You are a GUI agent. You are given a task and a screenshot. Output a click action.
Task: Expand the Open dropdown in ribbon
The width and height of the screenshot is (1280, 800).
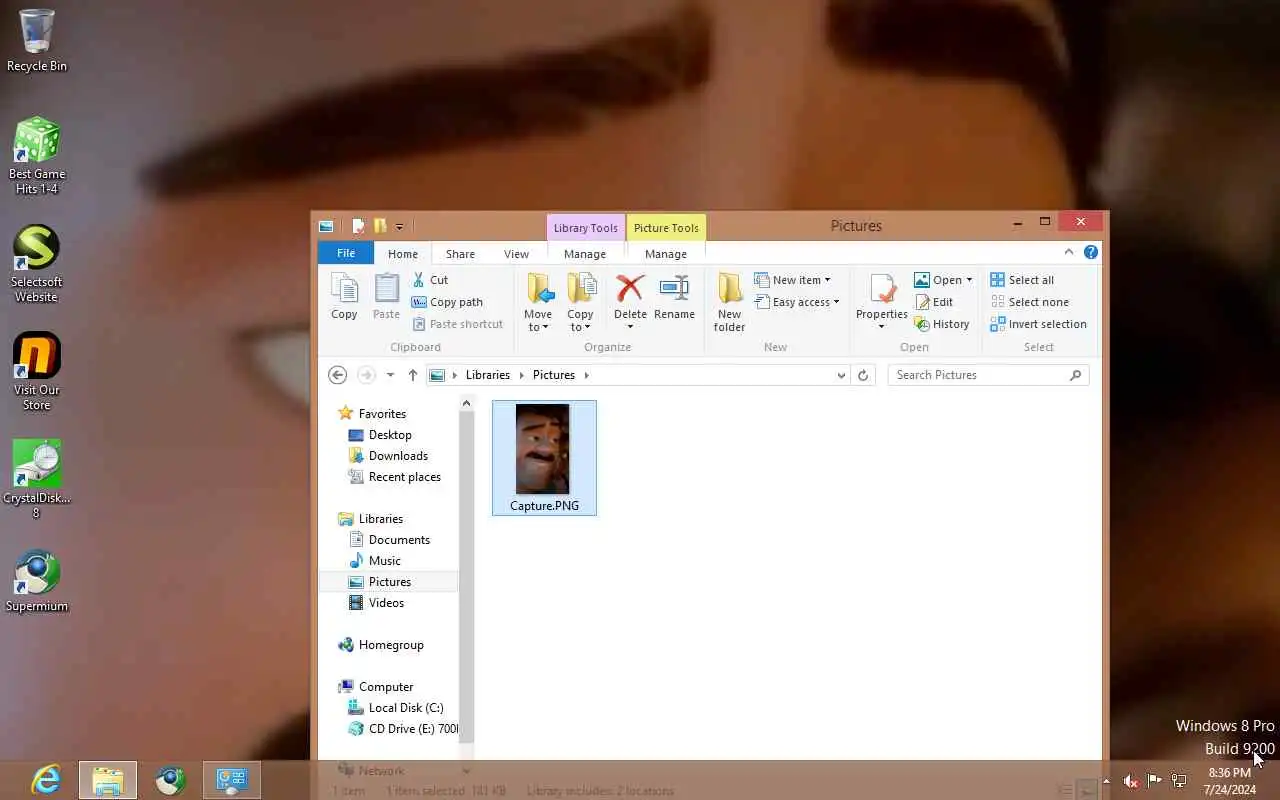pyautogui.click(x=970, y=280)
